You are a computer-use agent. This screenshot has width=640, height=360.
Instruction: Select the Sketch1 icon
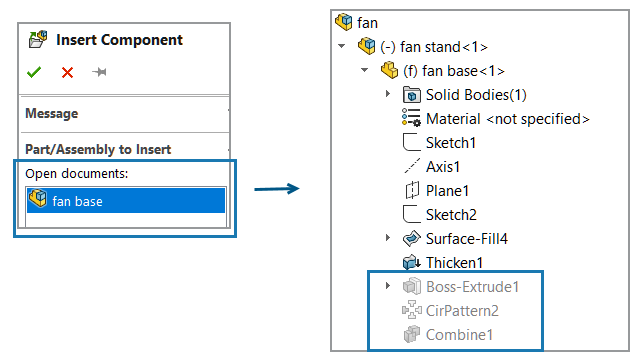[411, 142]
